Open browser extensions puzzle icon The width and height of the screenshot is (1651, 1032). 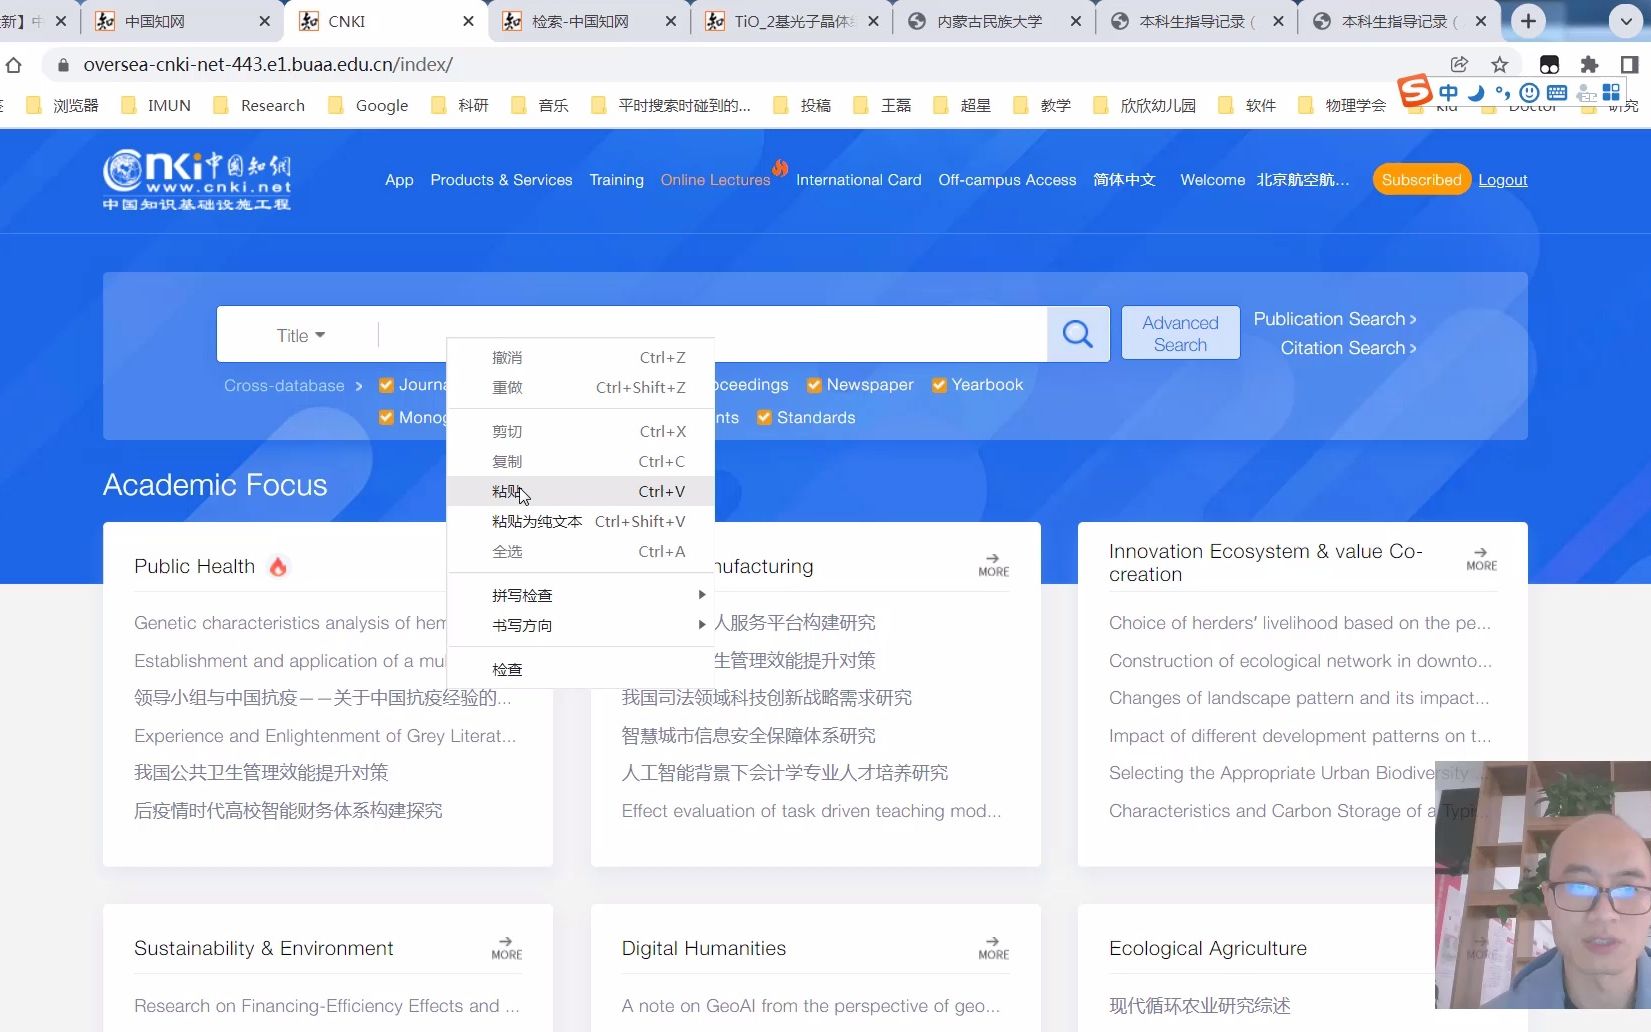click(x=1589, y=65)
